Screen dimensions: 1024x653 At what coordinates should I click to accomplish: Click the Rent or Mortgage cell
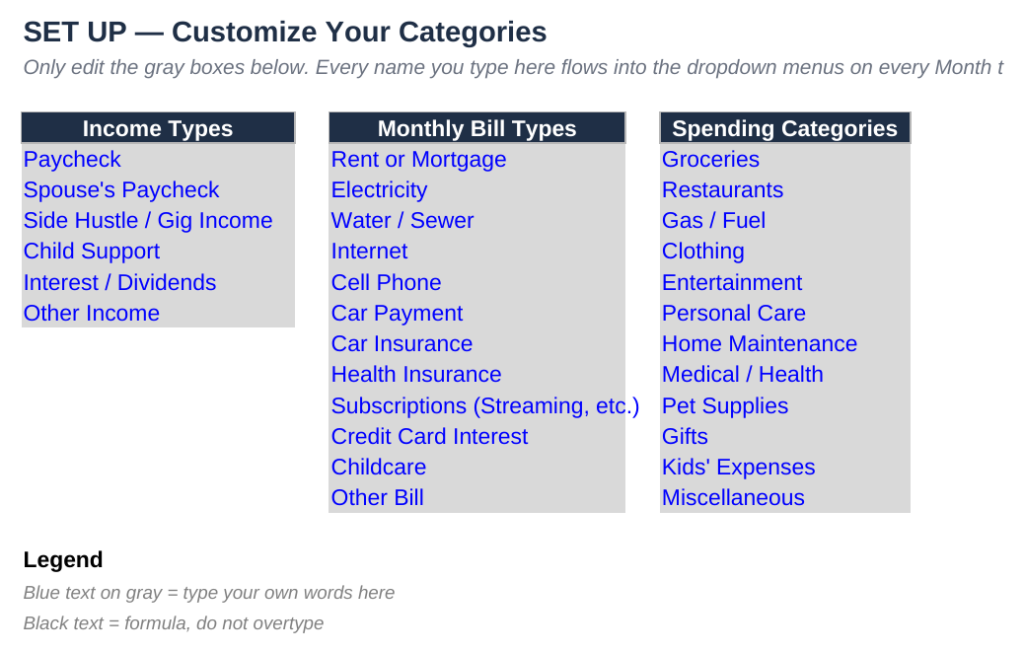point(477,159)
